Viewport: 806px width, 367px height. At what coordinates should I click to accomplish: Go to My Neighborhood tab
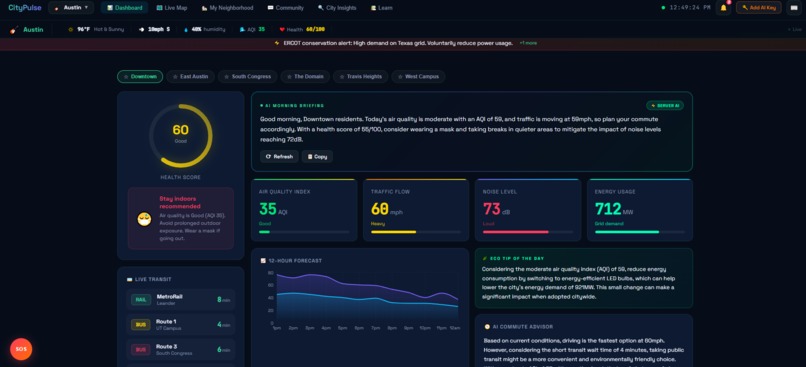227,8
